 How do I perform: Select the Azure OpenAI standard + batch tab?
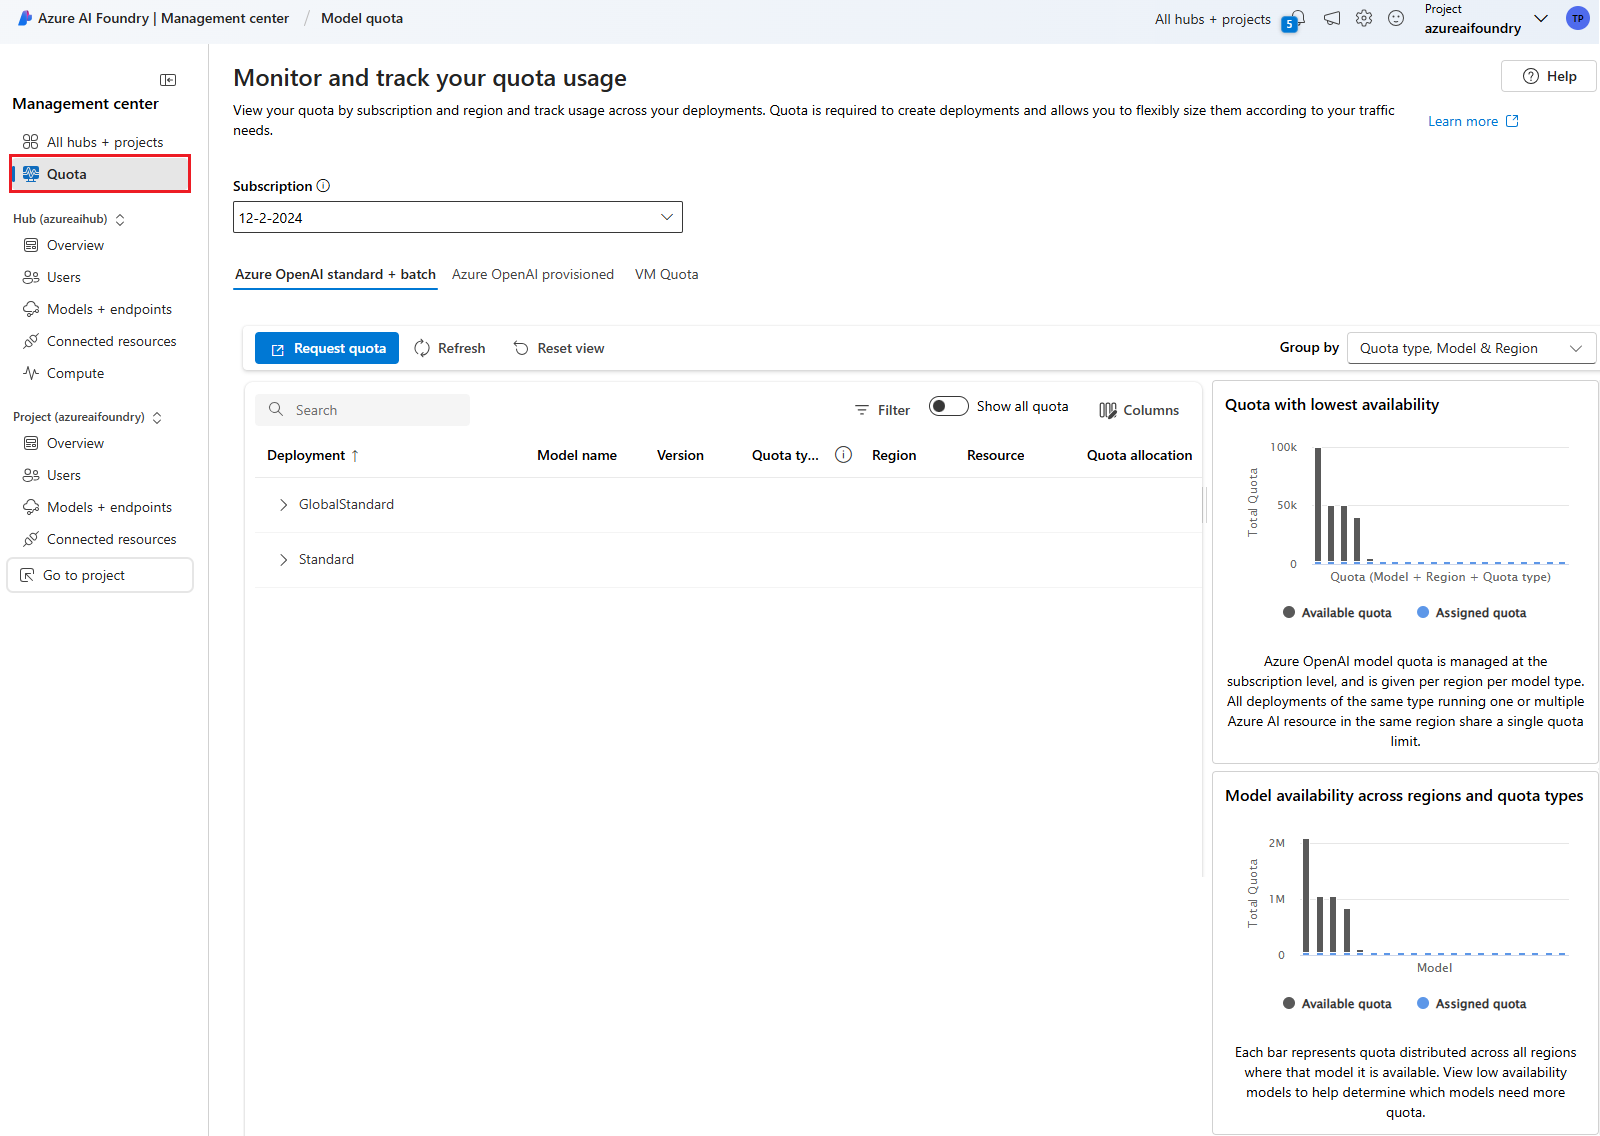click(335, 274)
